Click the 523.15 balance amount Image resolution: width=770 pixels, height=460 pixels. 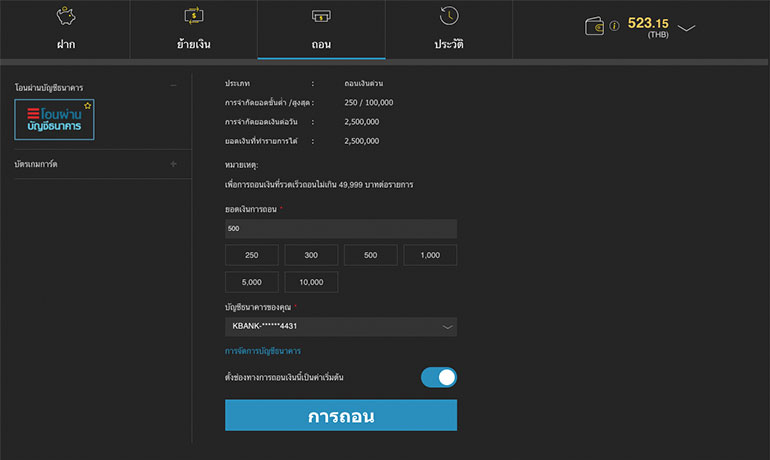[x=648, y=23]
